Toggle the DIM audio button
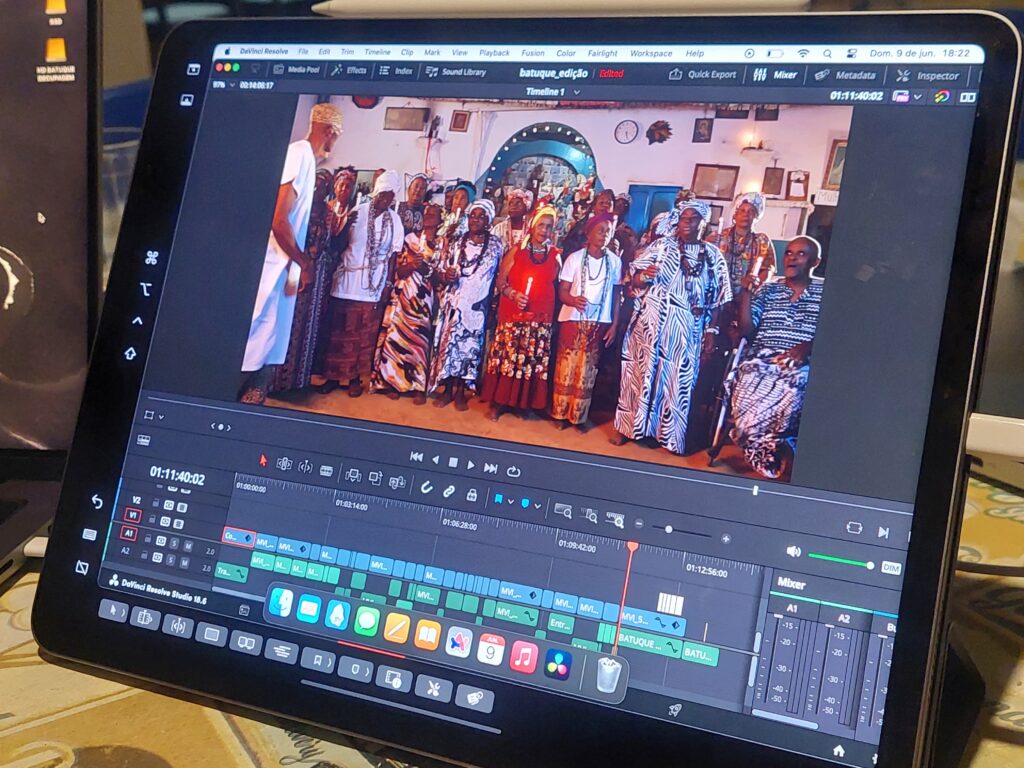Viewport: 1024px width, 768px height. (x=890, y=568)
